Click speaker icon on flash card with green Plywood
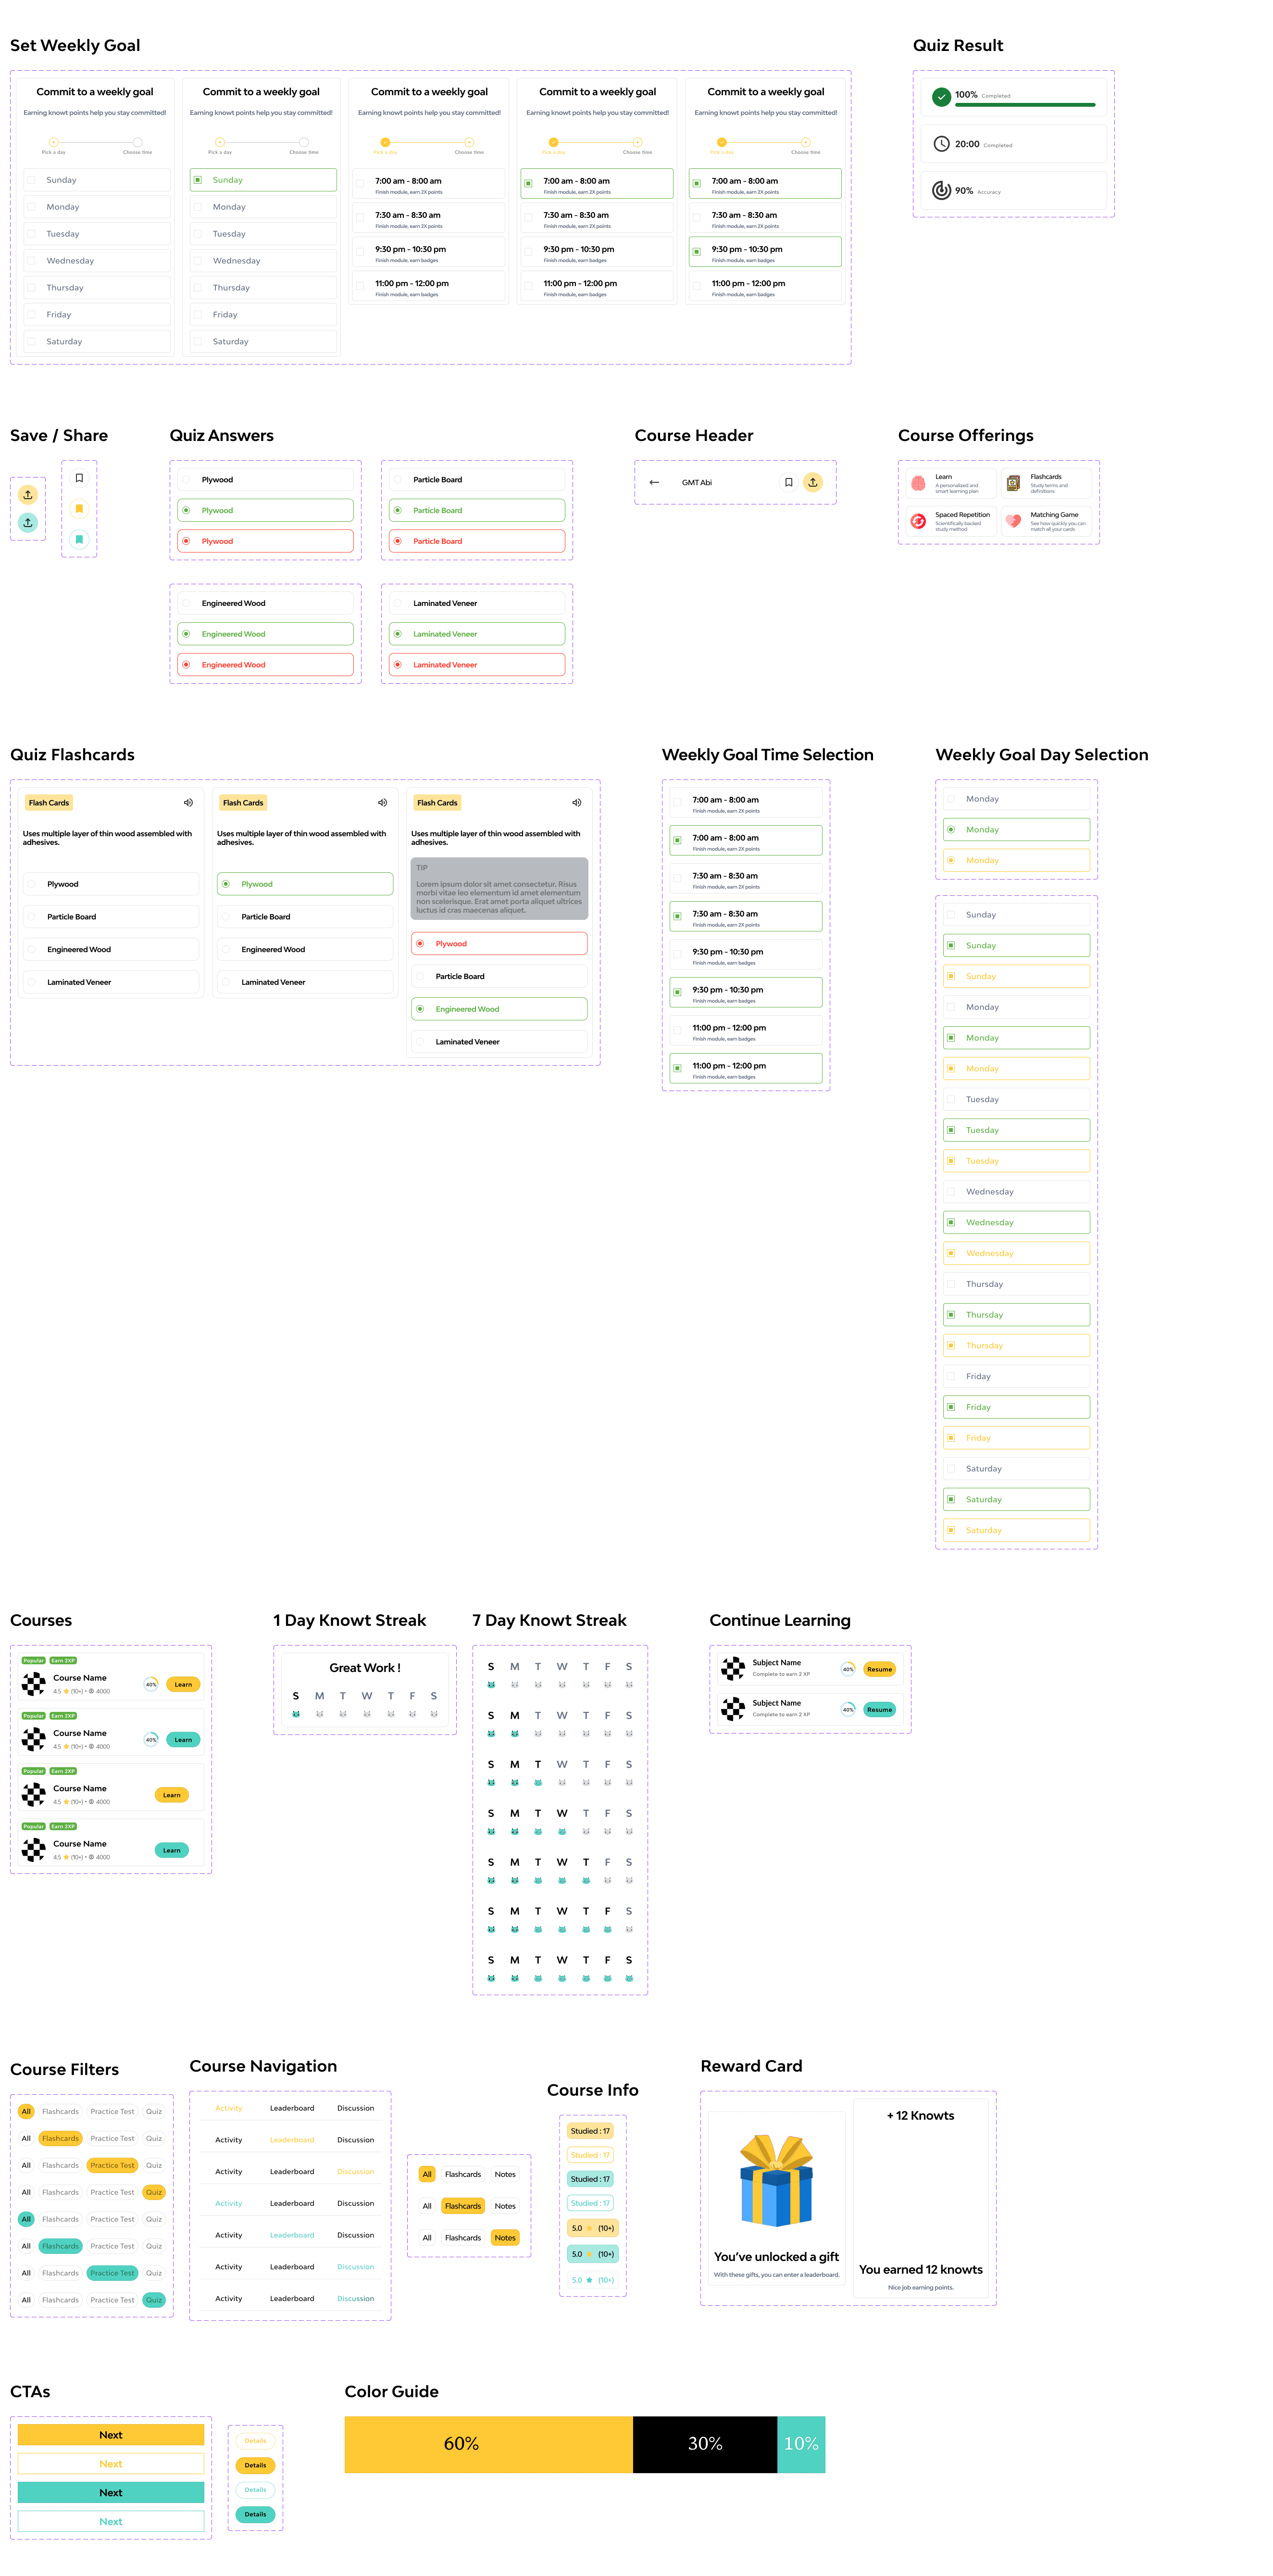The height and width of the screenshot is (2576, 1273). click(382, 803)
